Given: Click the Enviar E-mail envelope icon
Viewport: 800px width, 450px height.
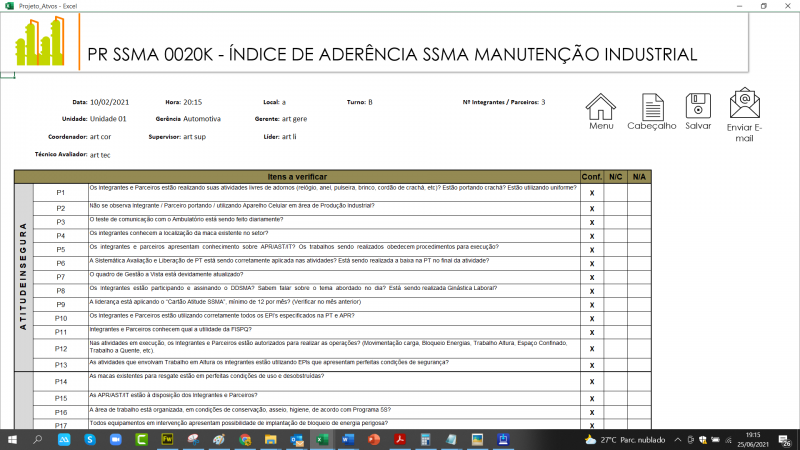Looking at the screenshot, I should 745,105.
